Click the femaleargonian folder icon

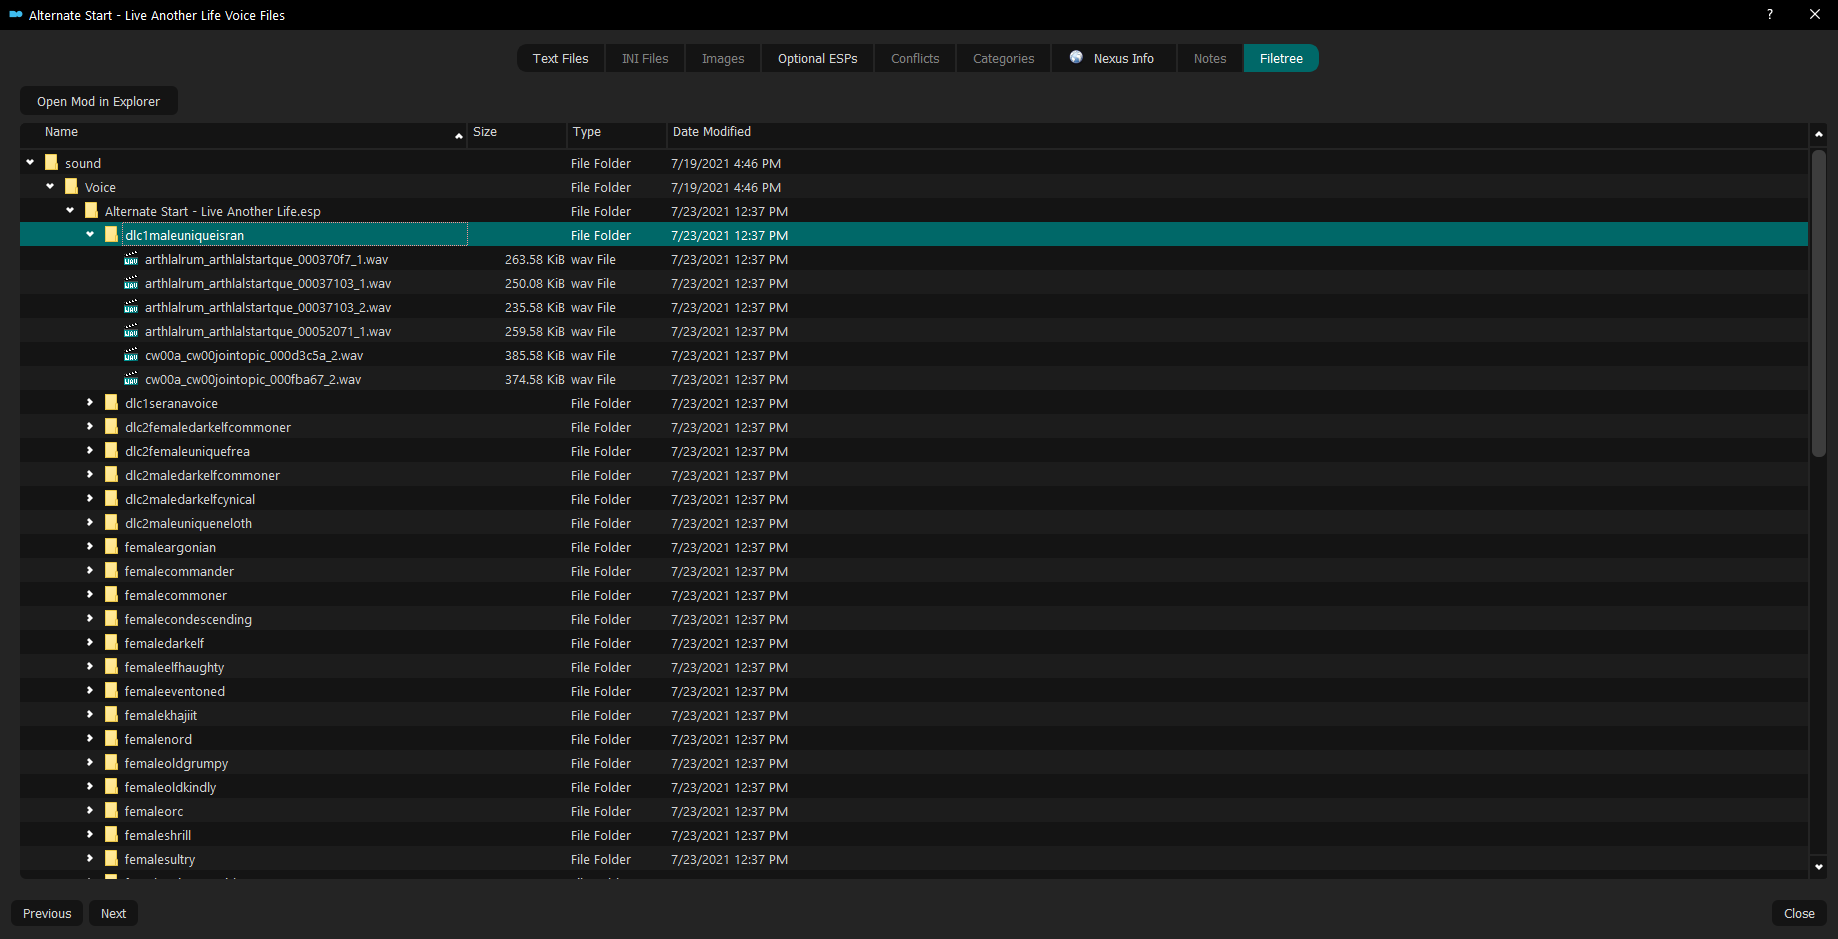[x=111, y=547]
